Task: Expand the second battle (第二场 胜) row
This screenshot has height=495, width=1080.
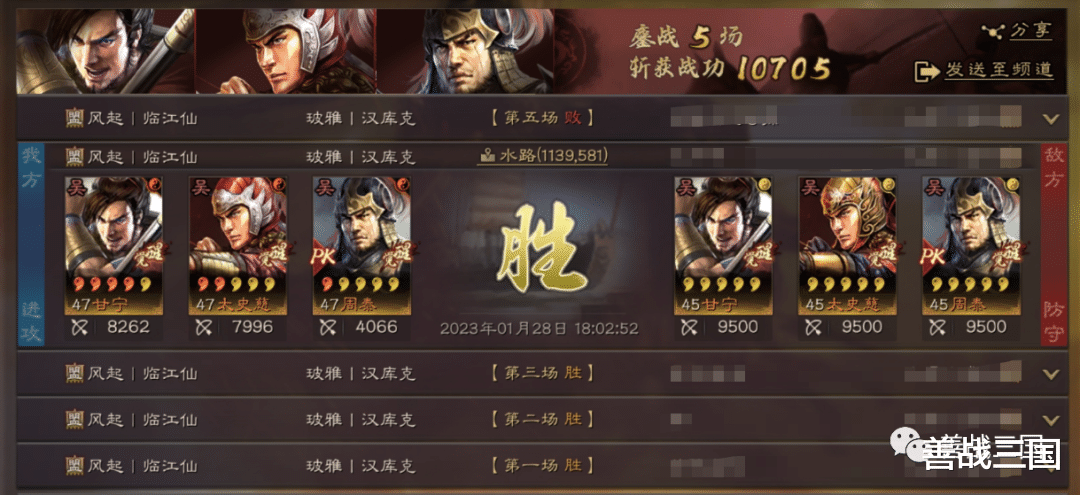Action: pos(1050,419)
